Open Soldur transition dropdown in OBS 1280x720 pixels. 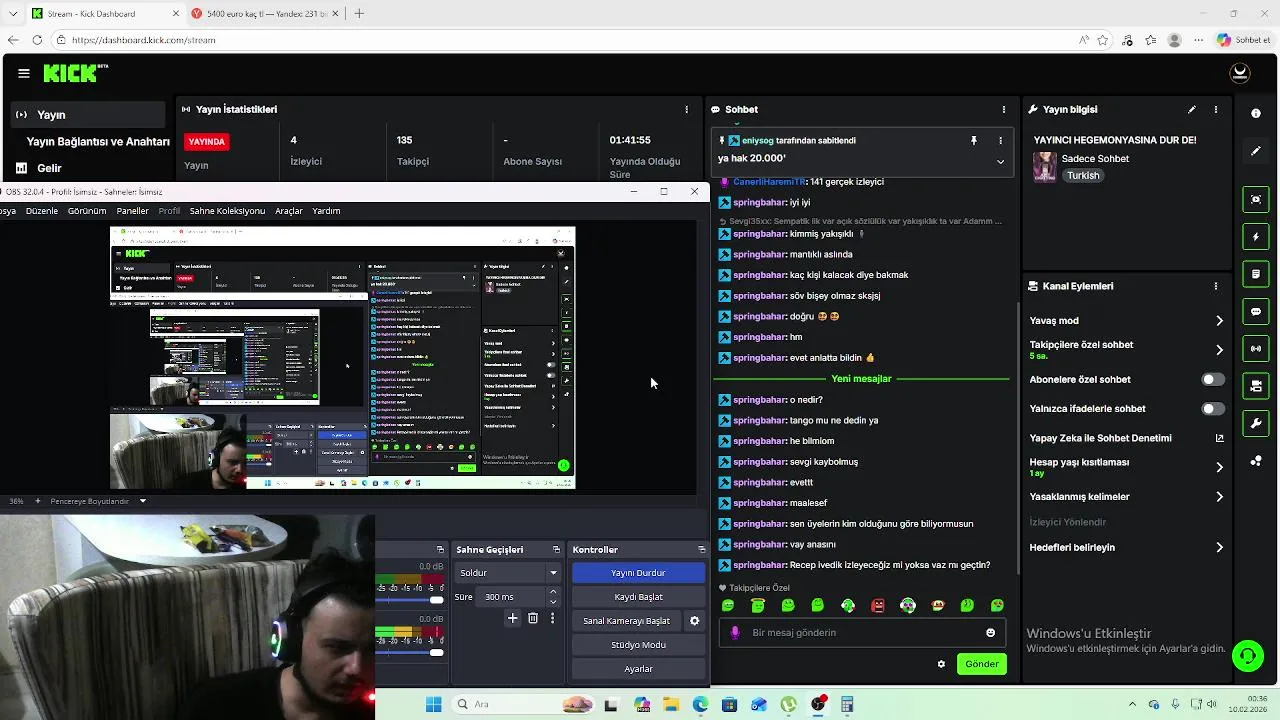point(507,573)
